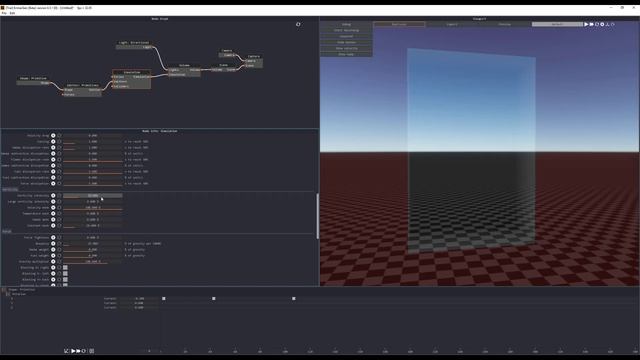This screenshot has height=360, width=640.
Task: Toggle the empty circle beside Vorticity intensity
Action: tap(59, 196)
